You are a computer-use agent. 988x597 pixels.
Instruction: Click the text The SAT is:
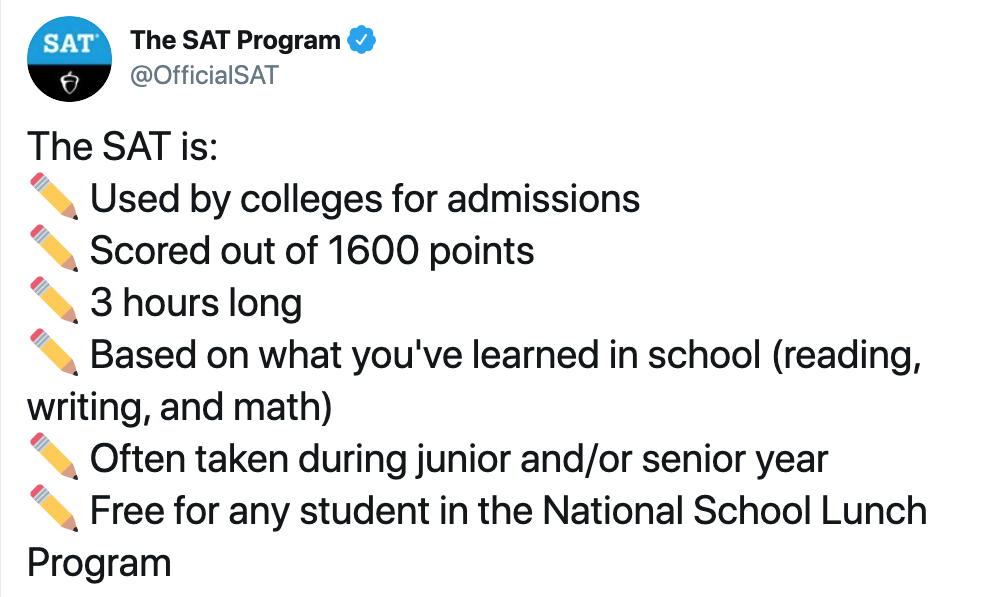coord(122,146)
